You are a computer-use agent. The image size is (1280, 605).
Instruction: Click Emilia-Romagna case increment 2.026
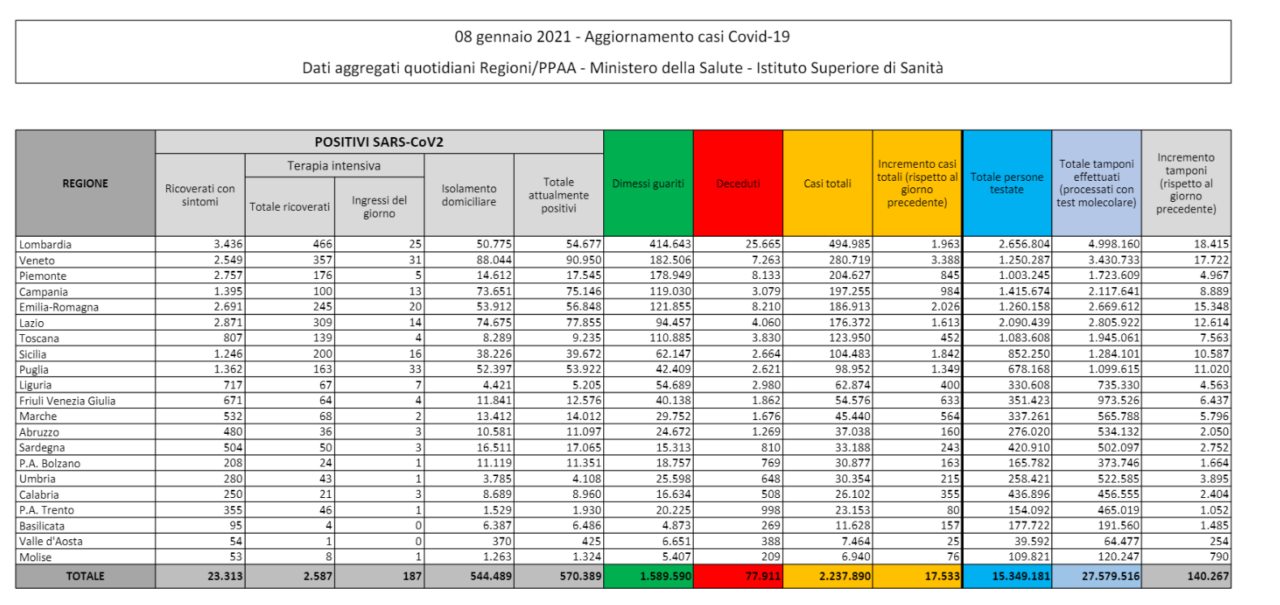(943, 307)
